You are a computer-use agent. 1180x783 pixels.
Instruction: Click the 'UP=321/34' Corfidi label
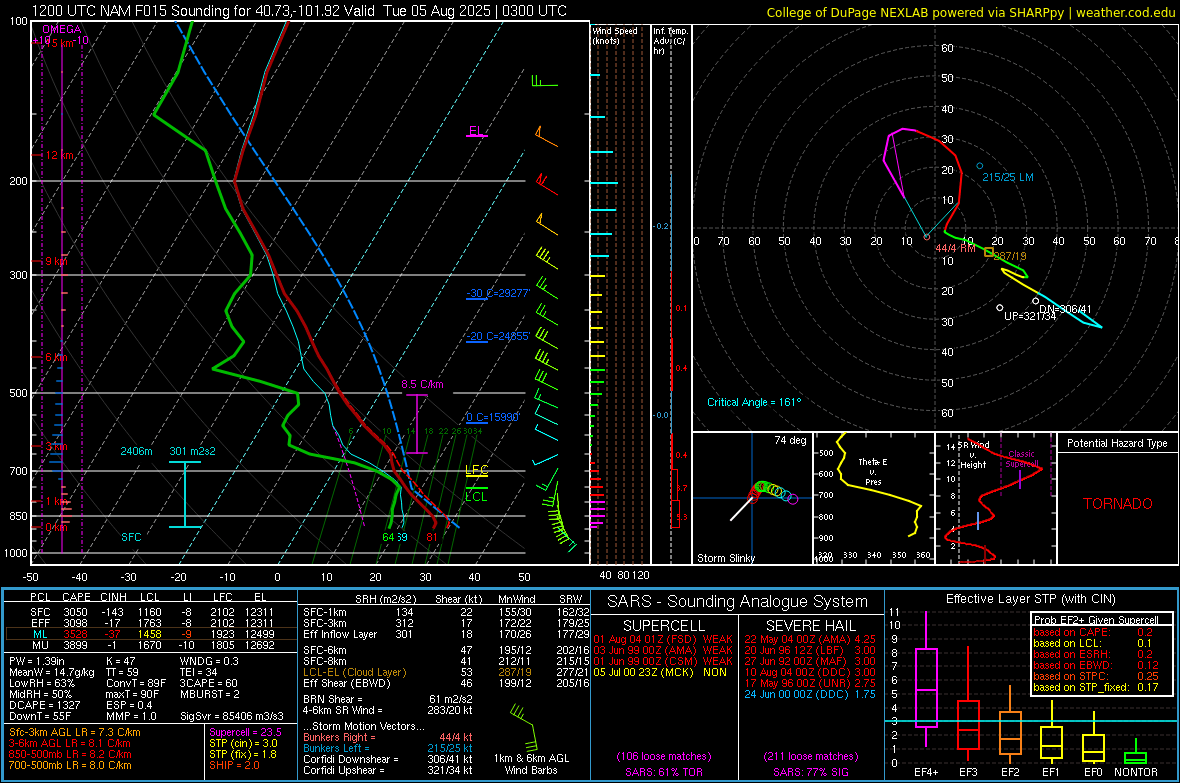[1030, 316]
